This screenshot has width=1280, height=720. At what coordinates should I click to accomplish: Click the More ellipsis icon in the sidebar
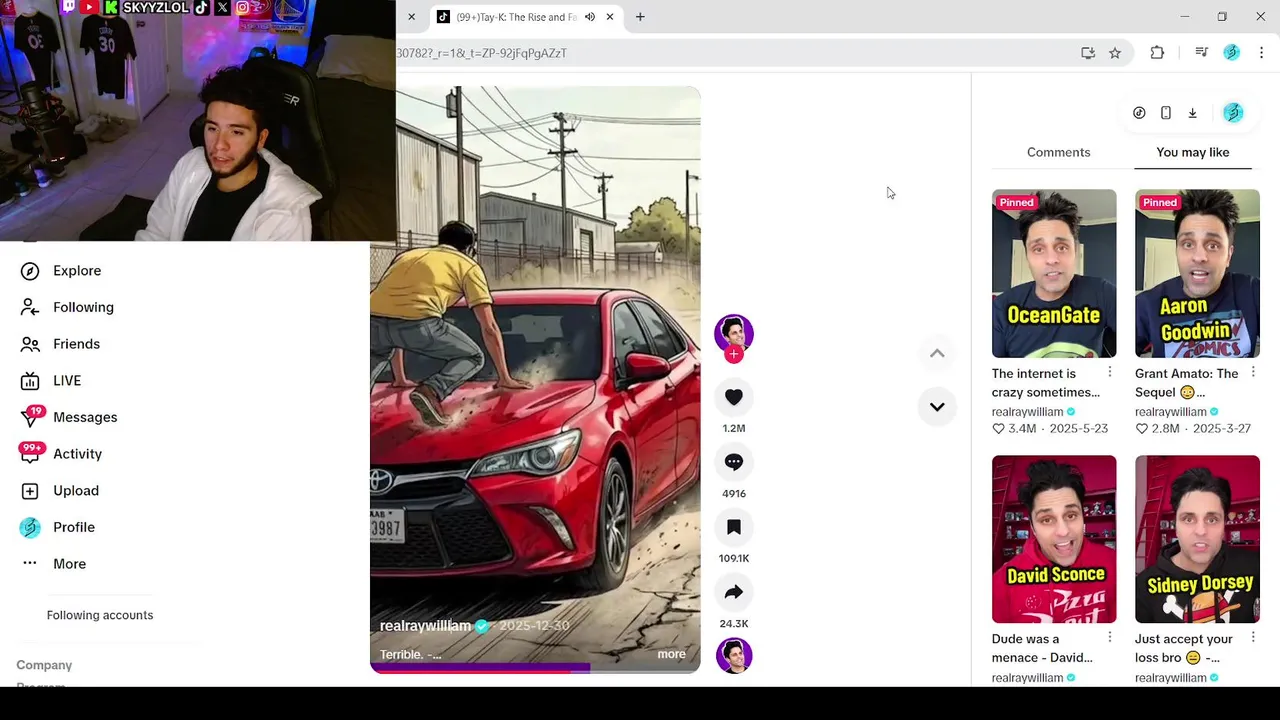coord(30,564)
